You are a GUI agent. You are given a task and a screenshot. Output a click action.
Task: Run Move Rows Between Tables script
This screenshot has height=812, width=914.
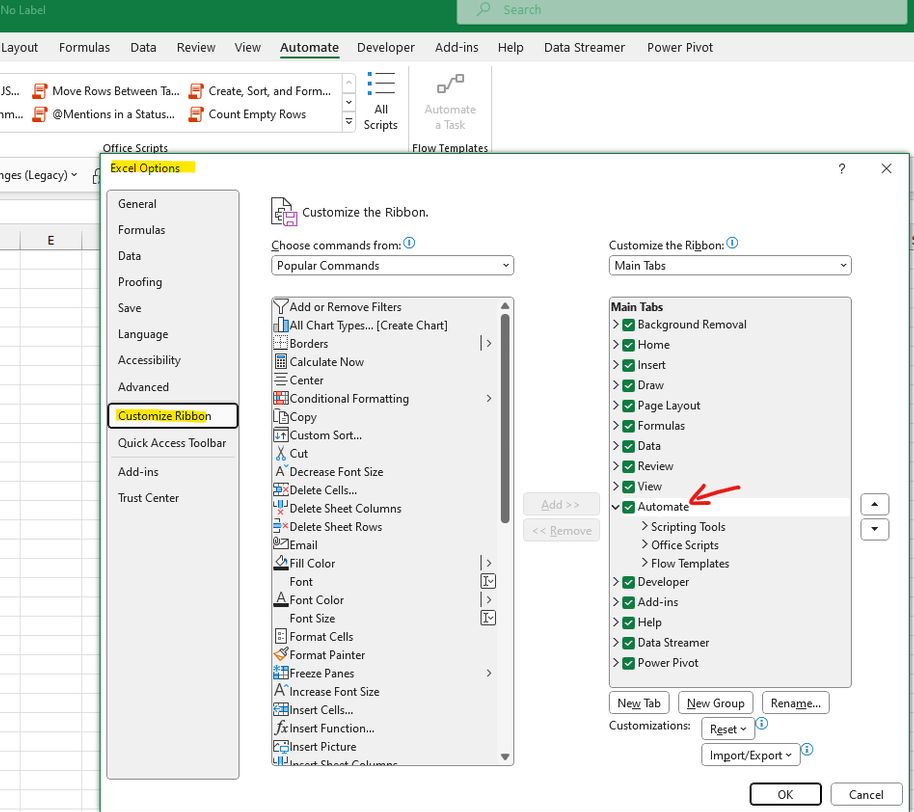point(106,91)
